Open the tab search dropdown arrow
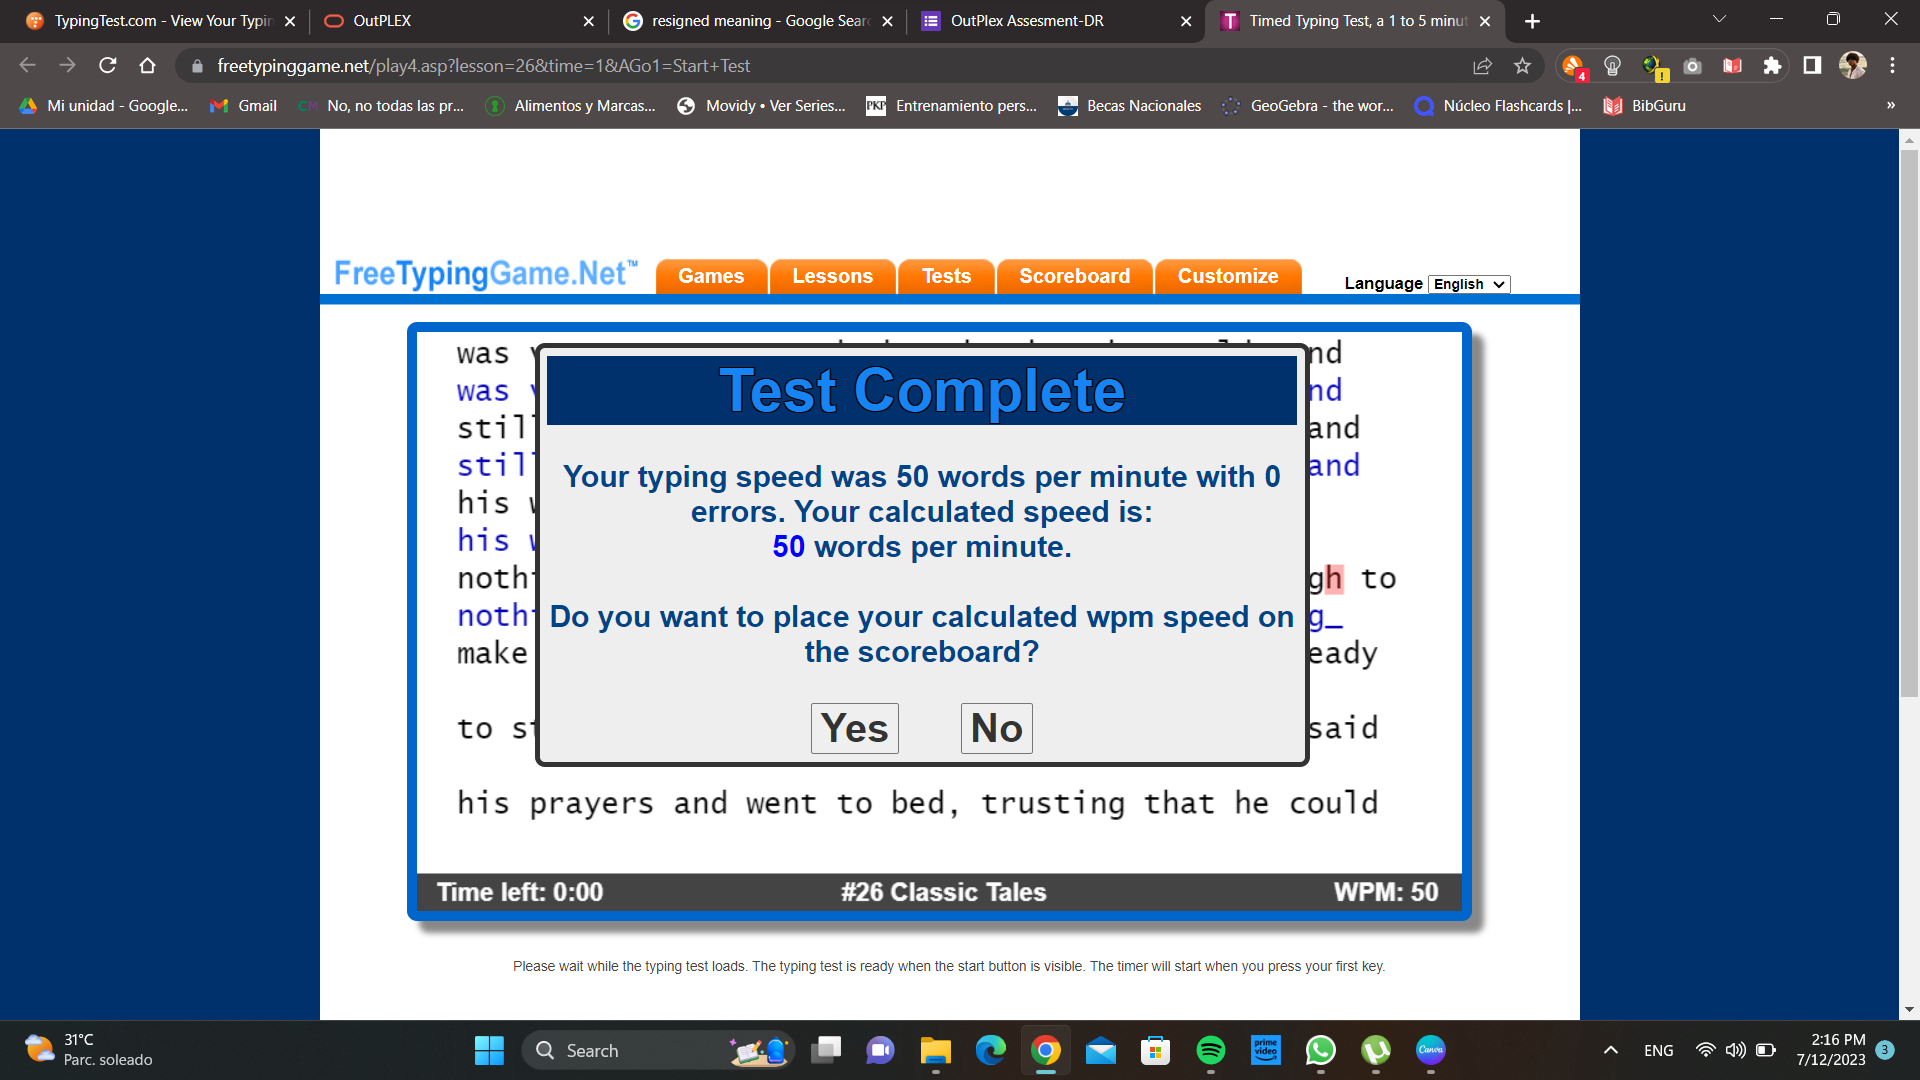The width and height of the screenshot is (1920, 1080). coord(1719,20)
